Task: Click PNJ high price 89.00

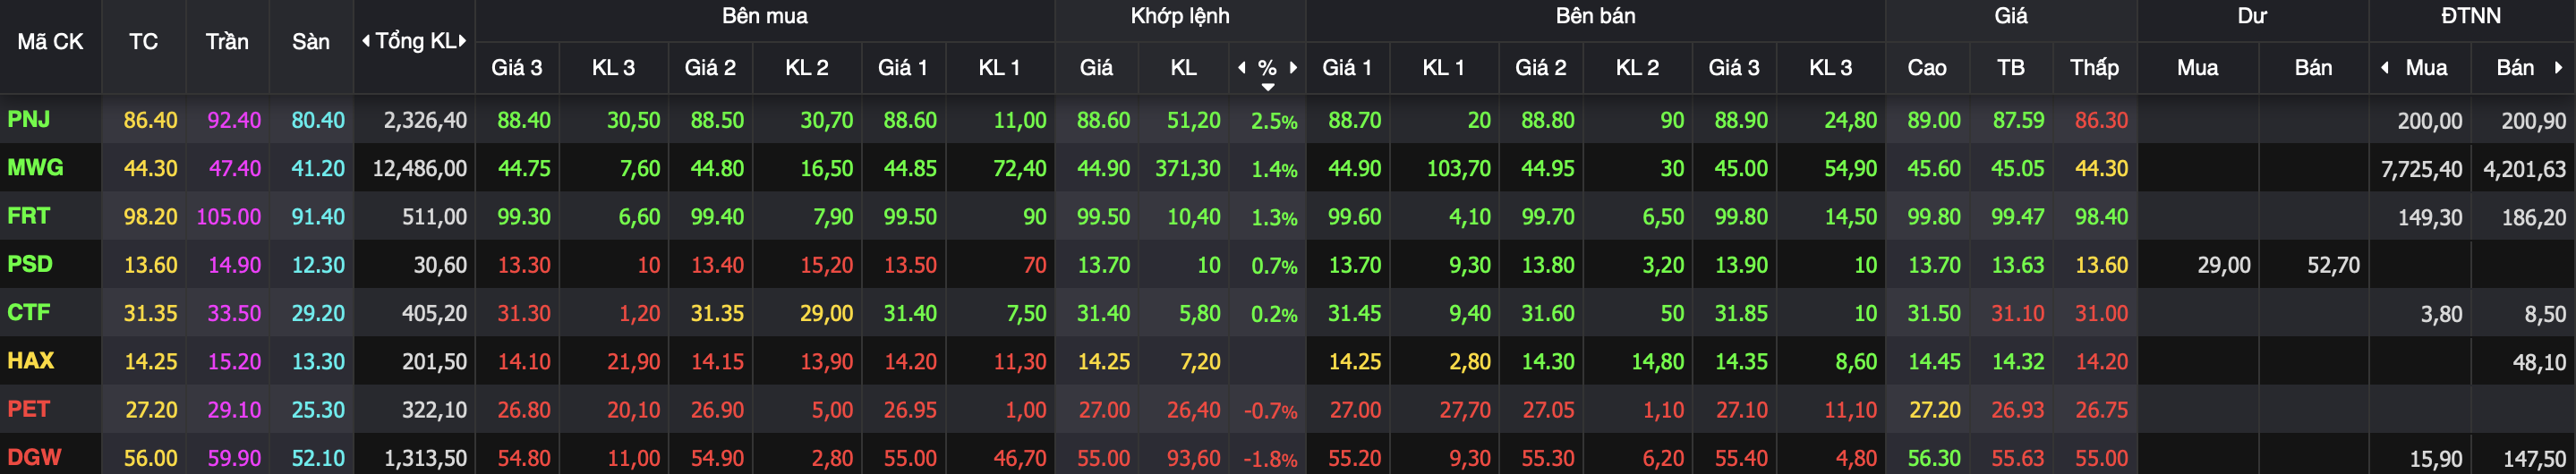Action: click(1934, 121)
